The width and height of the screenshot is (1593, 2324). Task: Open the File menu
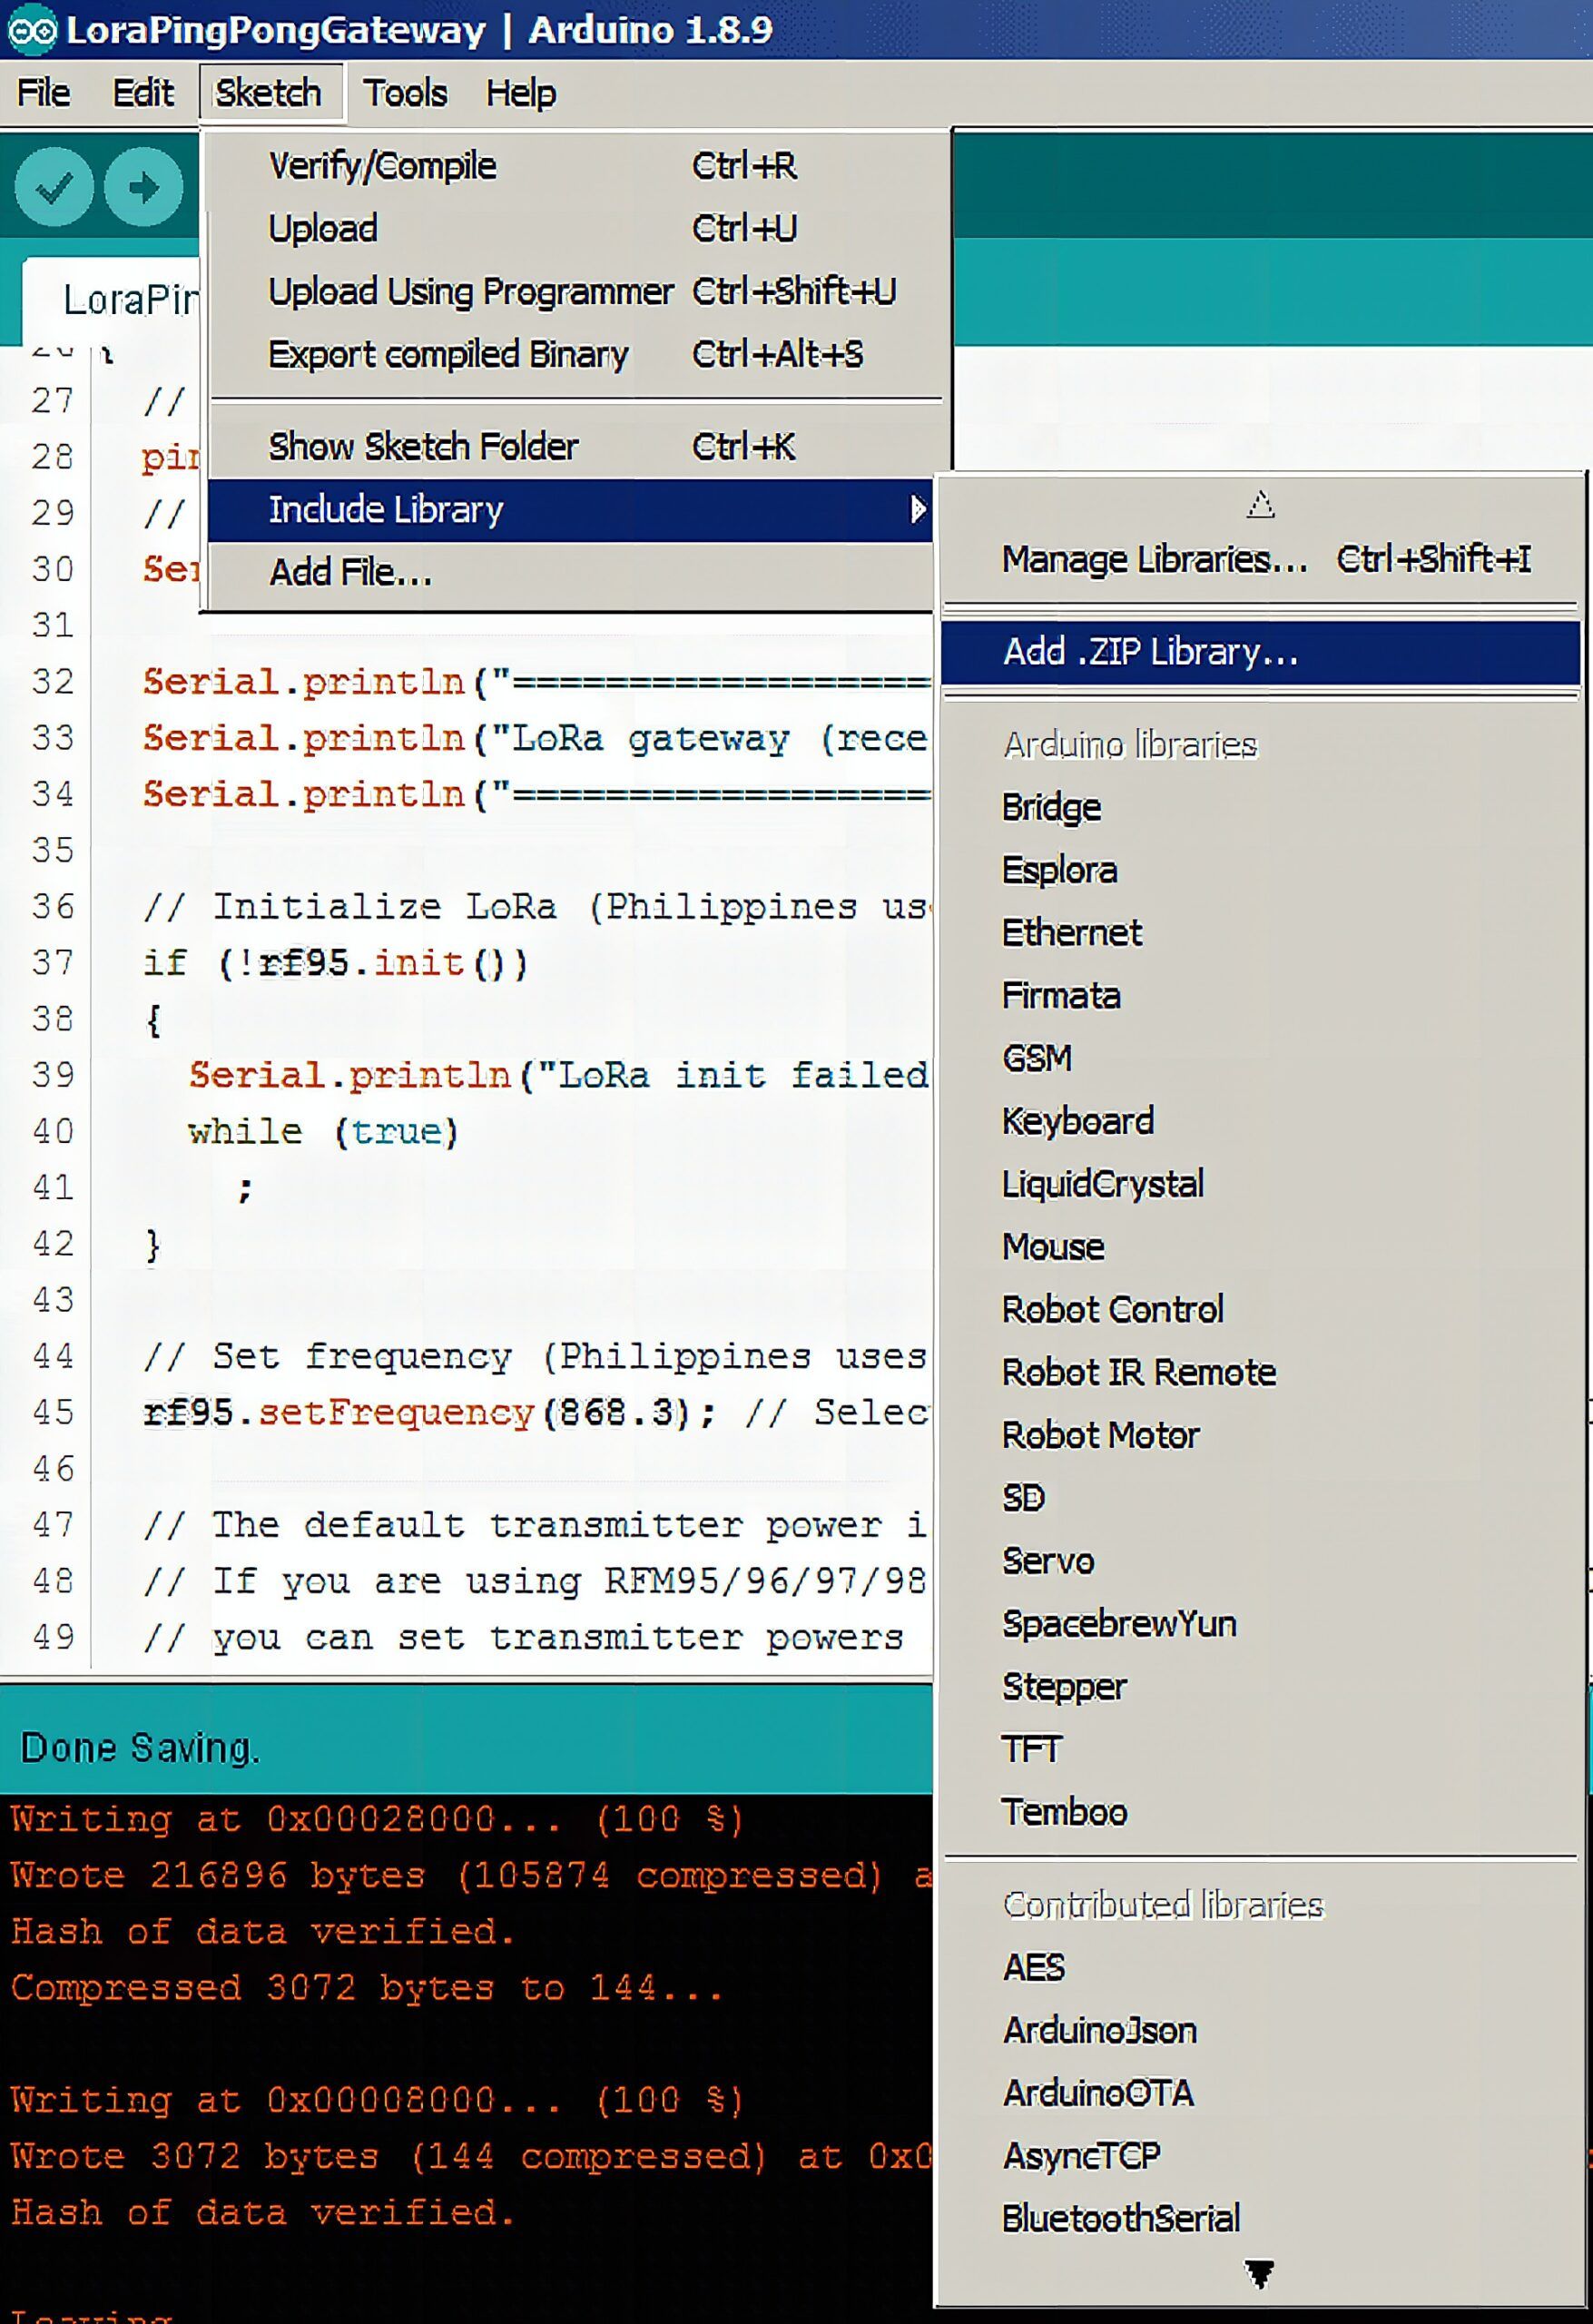44,93
